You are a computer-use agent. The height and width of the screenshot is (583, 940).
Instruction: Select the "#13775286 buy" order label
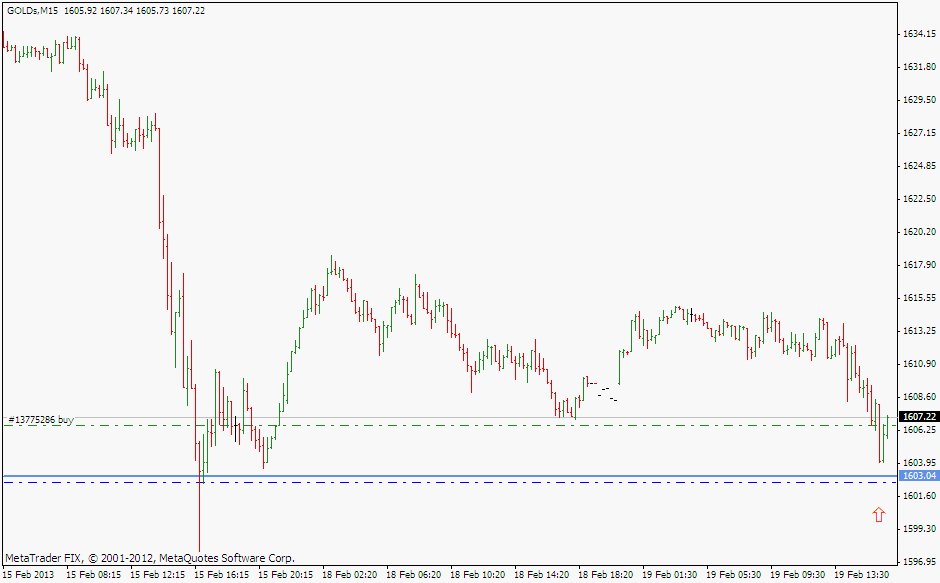pos(40,421)
